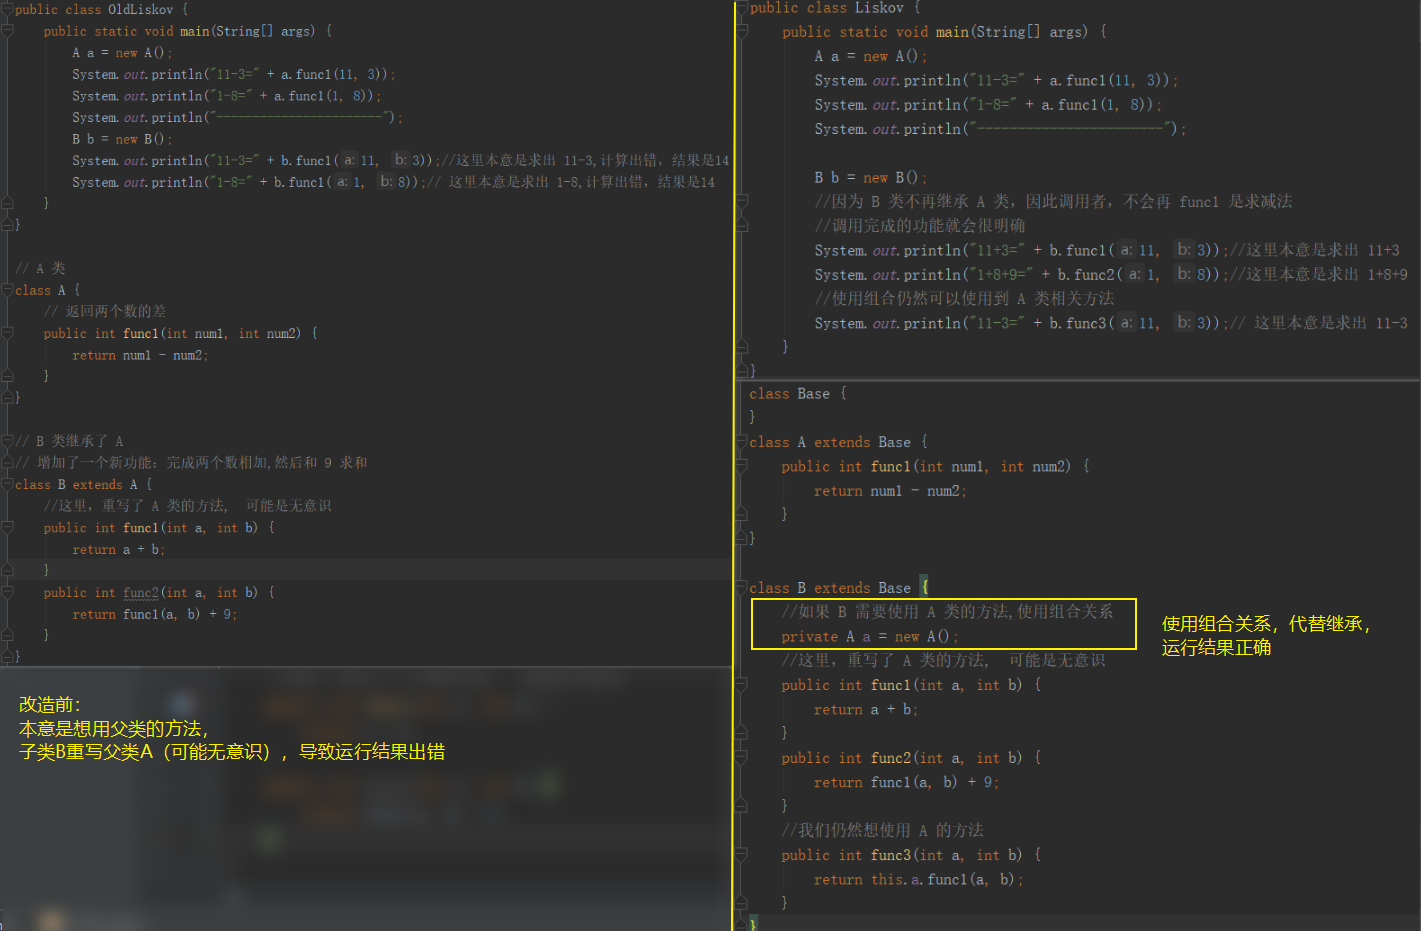Click 'return this.a.func1(a, b);' line
This screenshot has height=931, width=1421.
(x=919, y=880)
